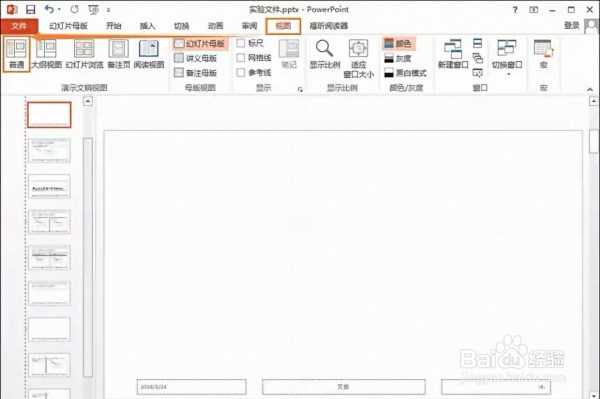Viewport: 600px width, 399px height.
Task: Select the fifth comparison layout thumbnail
Action: pyautogui.click(x=49, y=257)
